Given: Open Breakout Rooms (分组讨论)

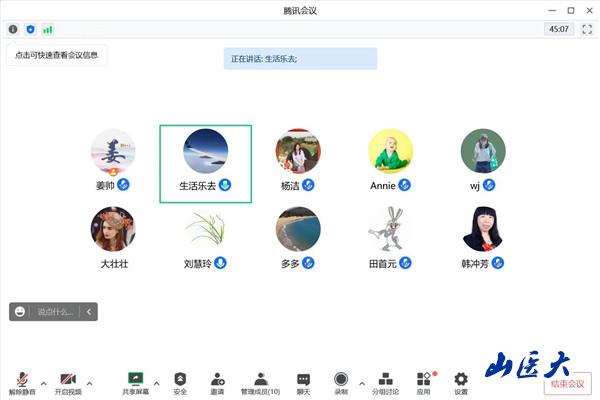Looking at the screenshot, I should 385,382.
